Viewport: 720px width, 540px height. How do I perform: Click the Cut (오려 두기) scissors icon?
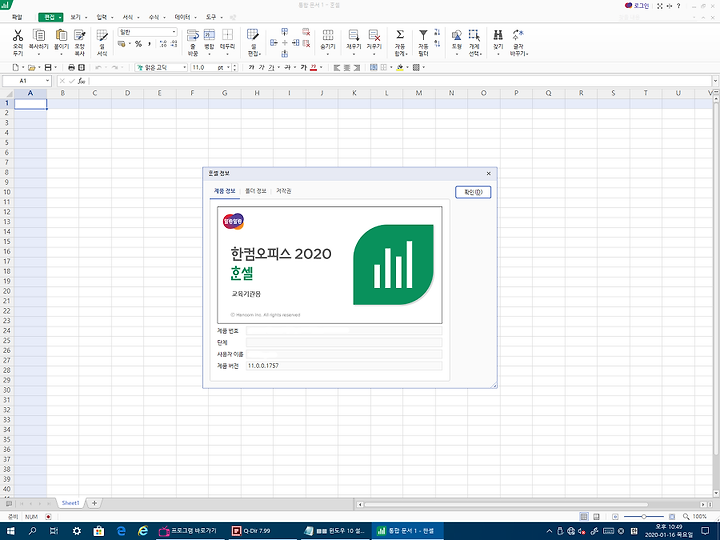(x=18, y=36)
